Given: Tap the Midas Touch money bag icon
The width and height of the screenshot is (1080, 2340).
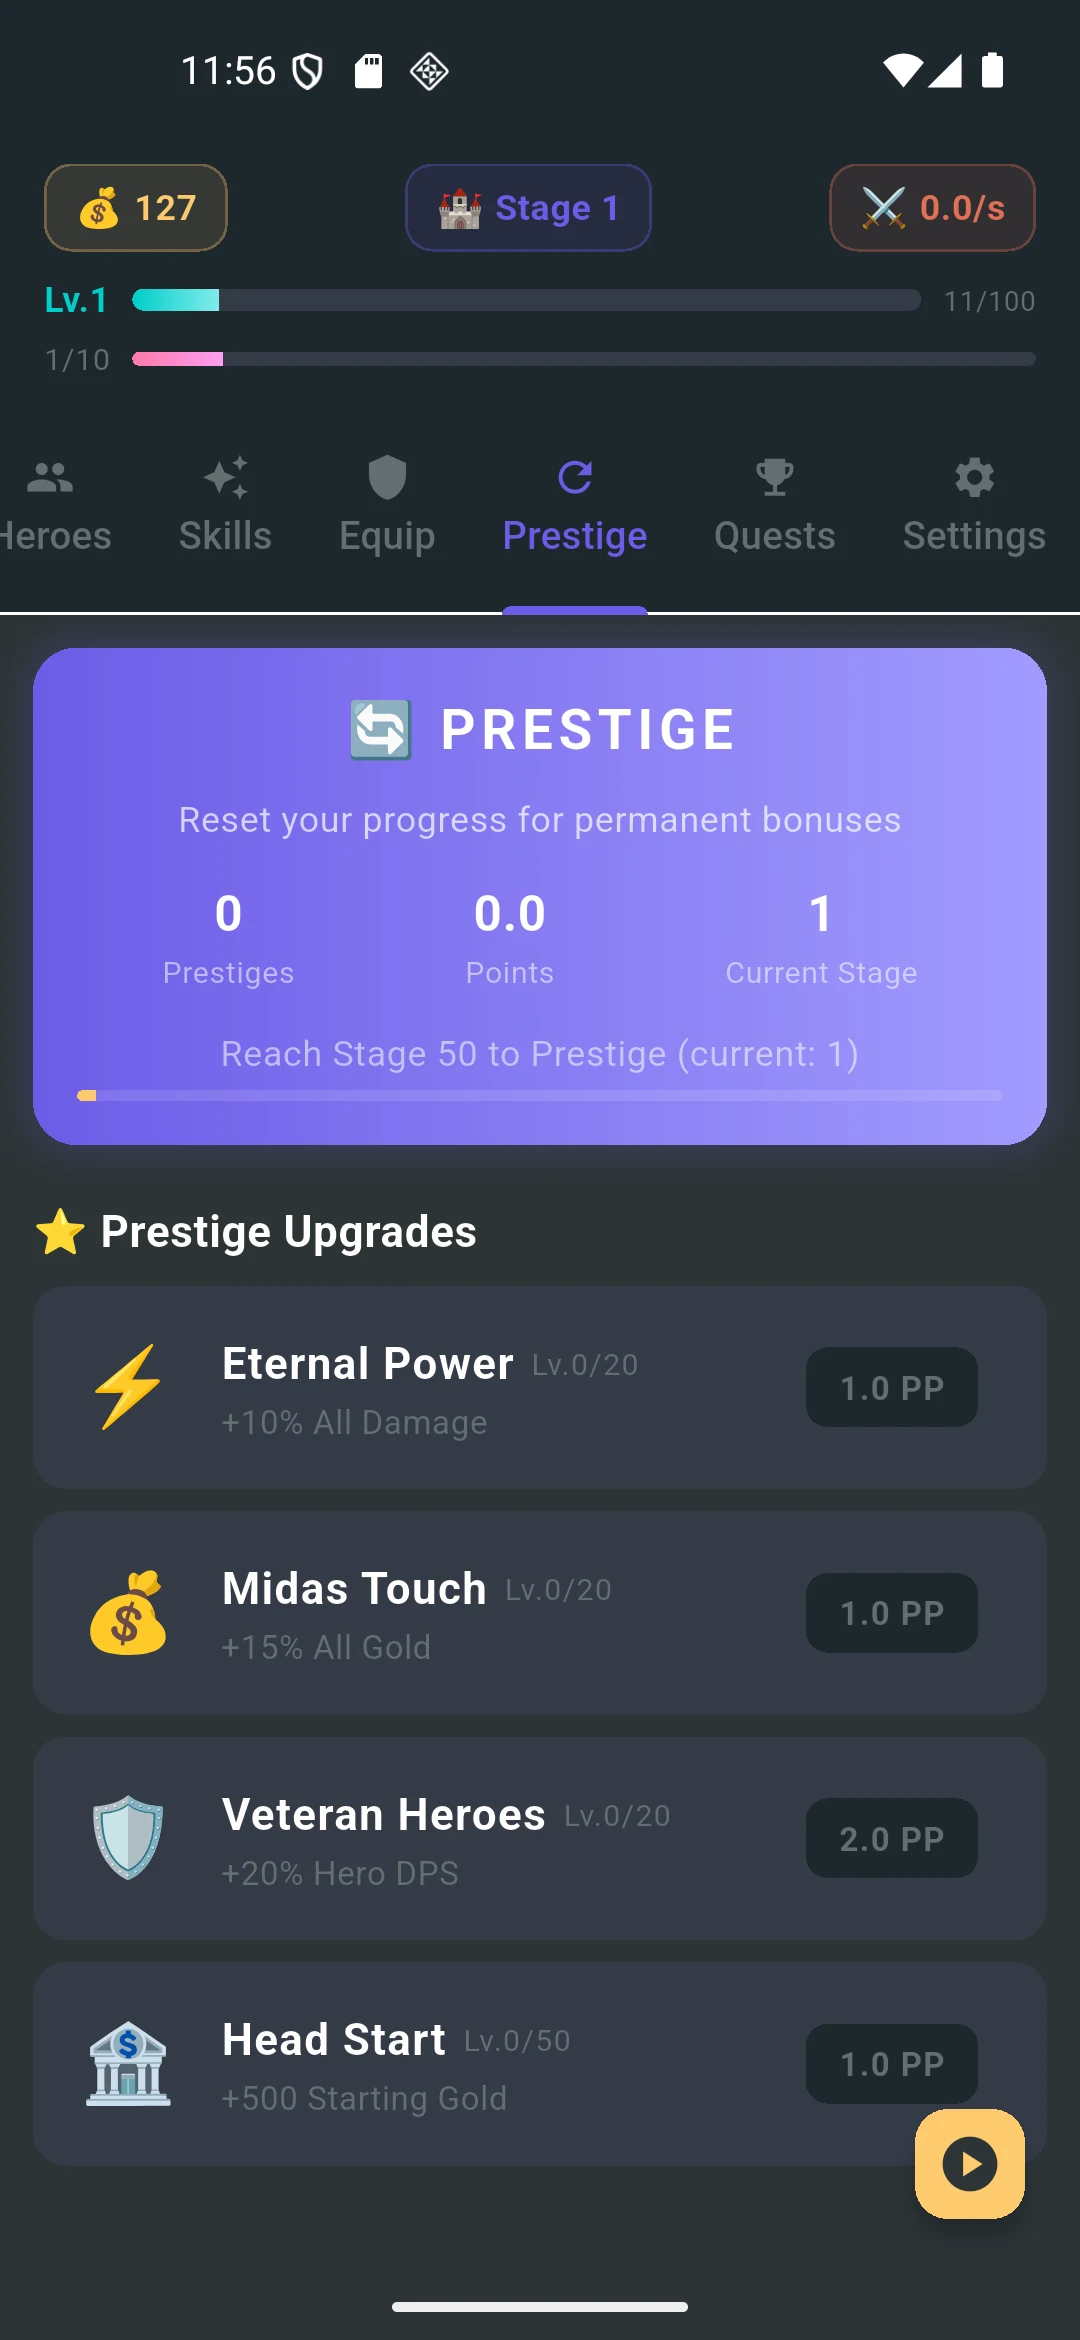Looking at the screenshot, I should 128,1613.
